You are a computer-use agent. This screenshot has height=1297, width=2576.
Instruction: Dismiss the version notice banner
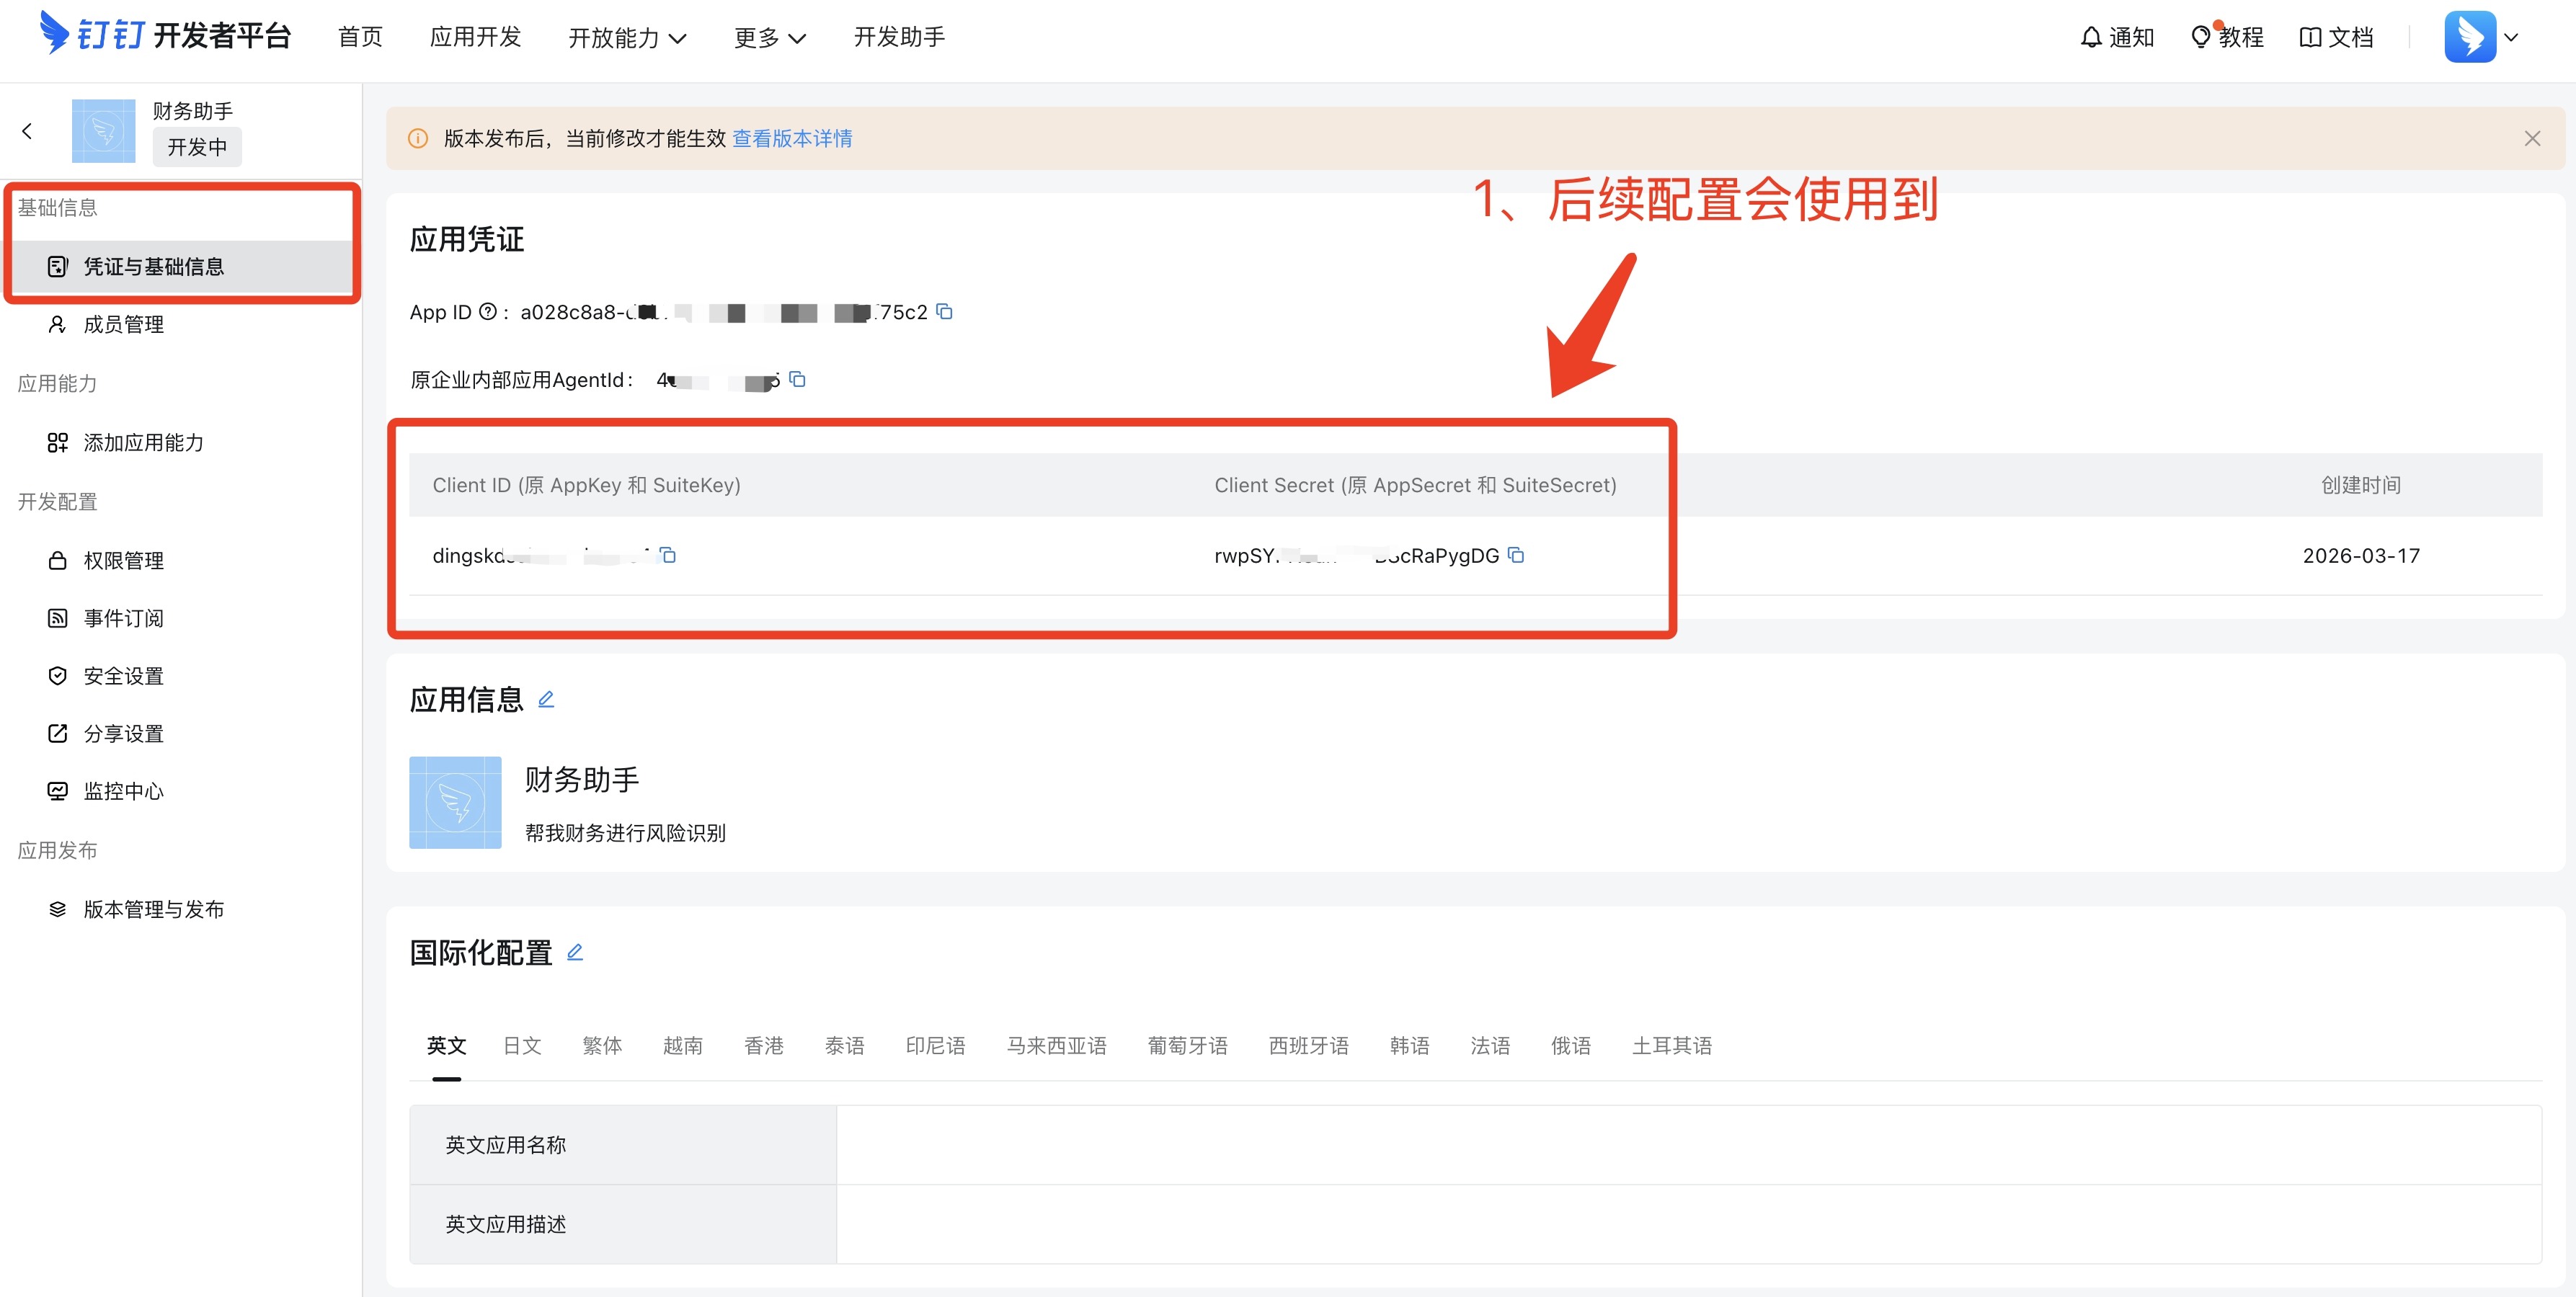coord(2531,138)
